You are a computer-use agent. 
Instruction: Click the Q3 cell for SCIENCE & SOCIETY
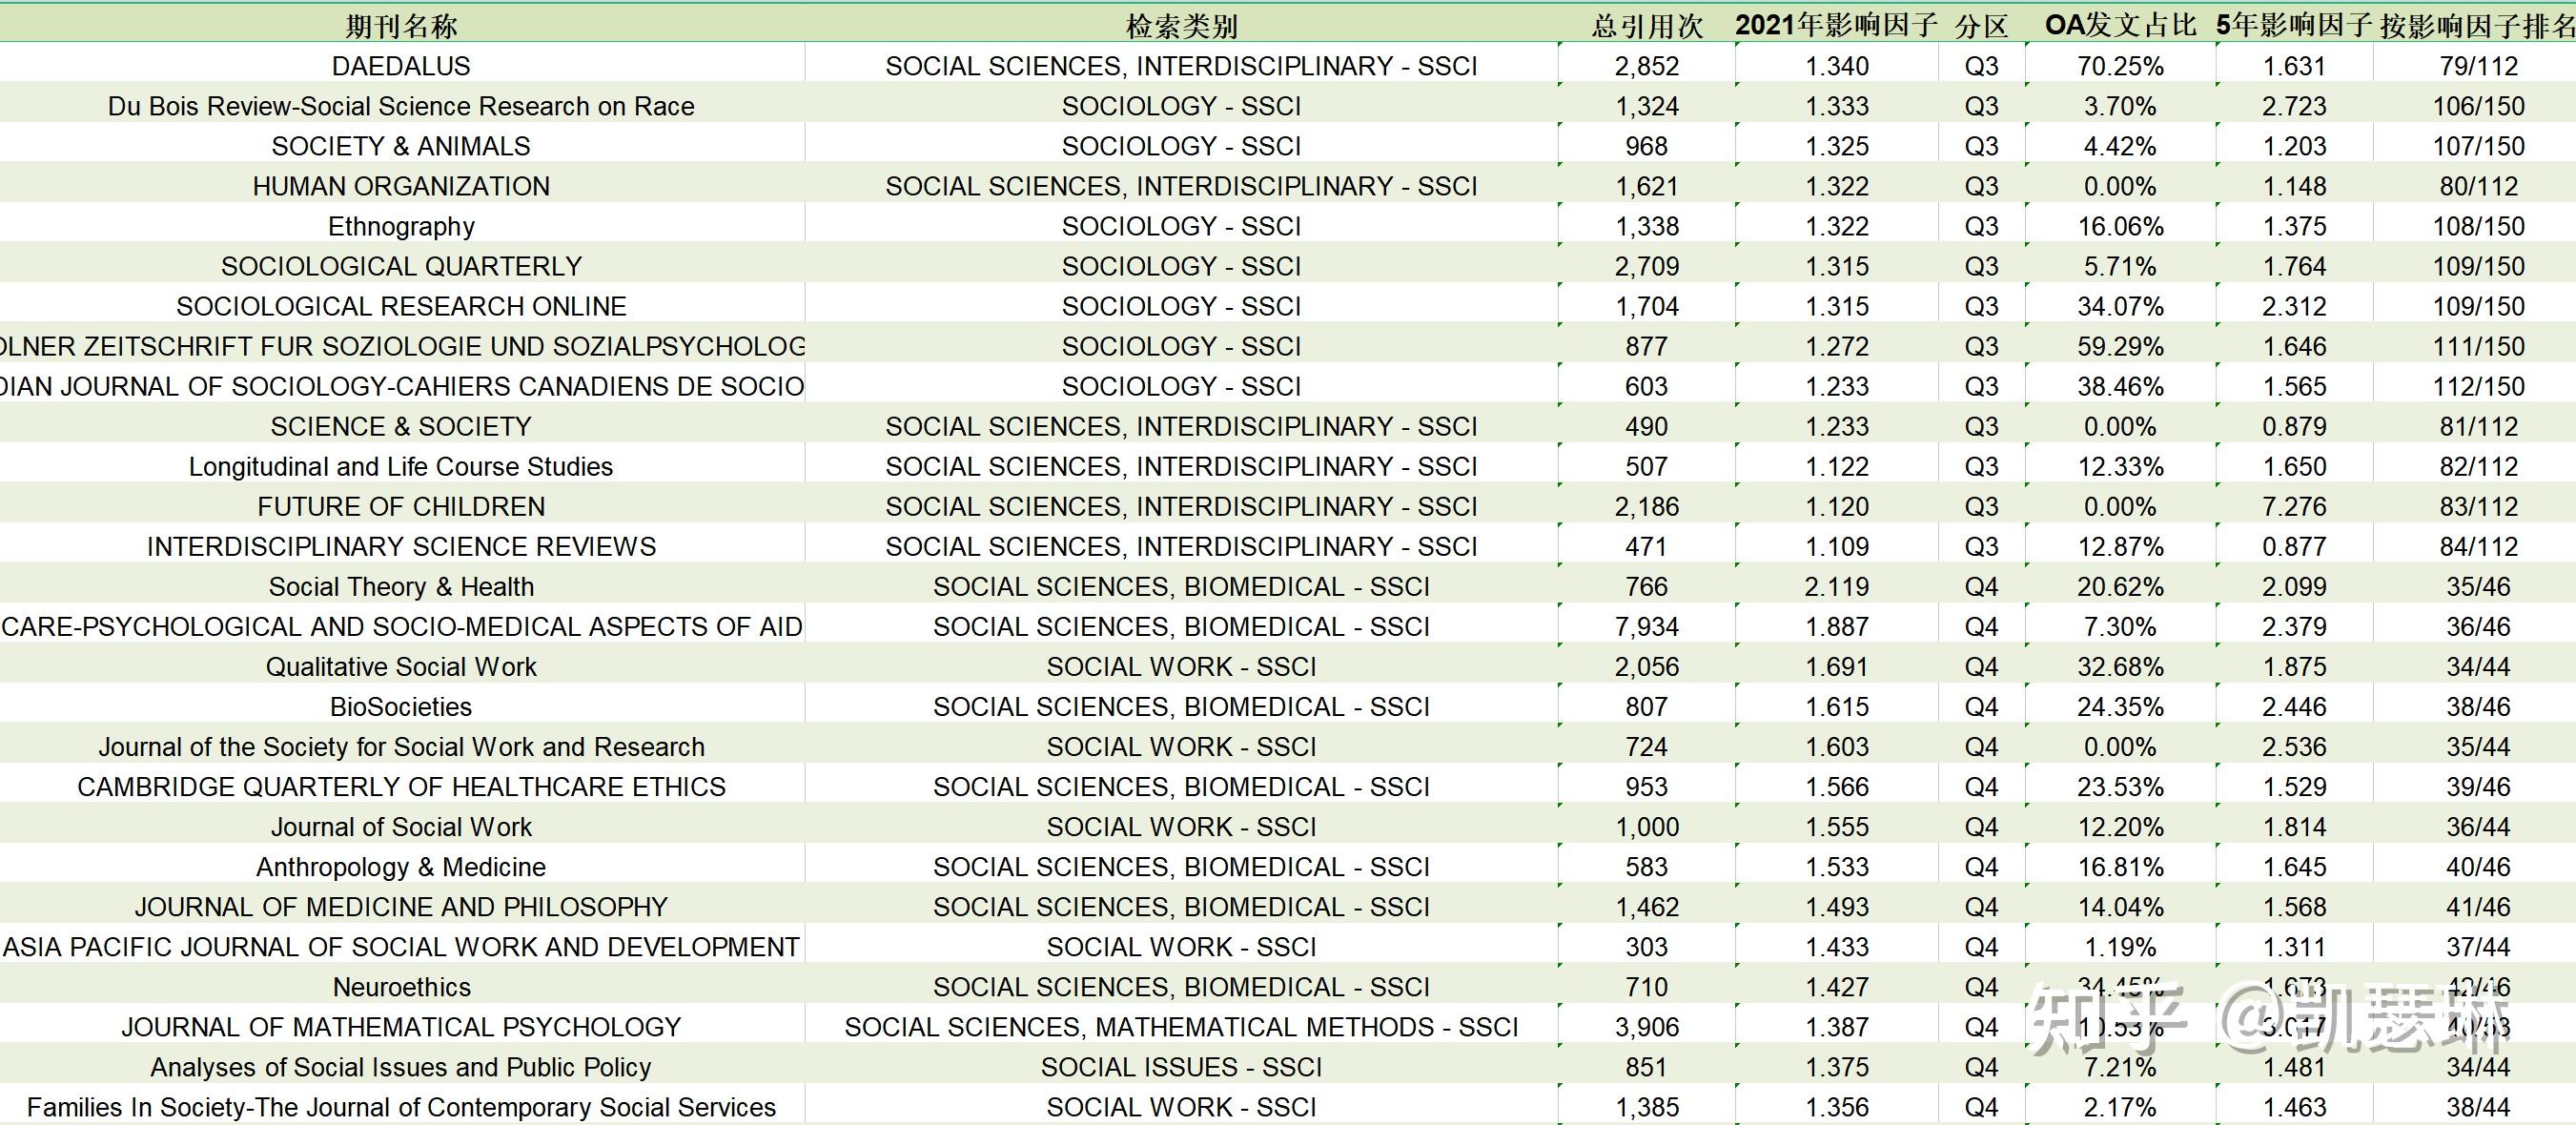tap(1981, 427)
